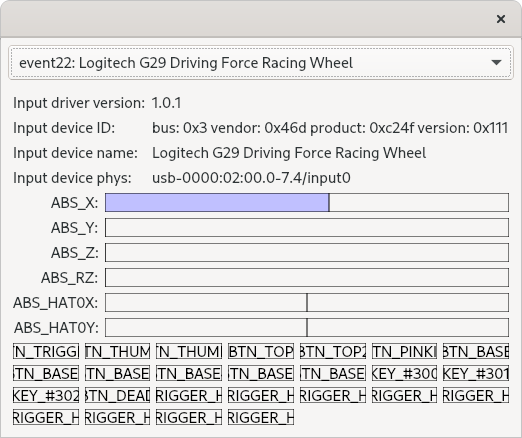Select the KEY_#301 indicator box
The height and width of the screenshot is (438, 522).
point(476,373)
